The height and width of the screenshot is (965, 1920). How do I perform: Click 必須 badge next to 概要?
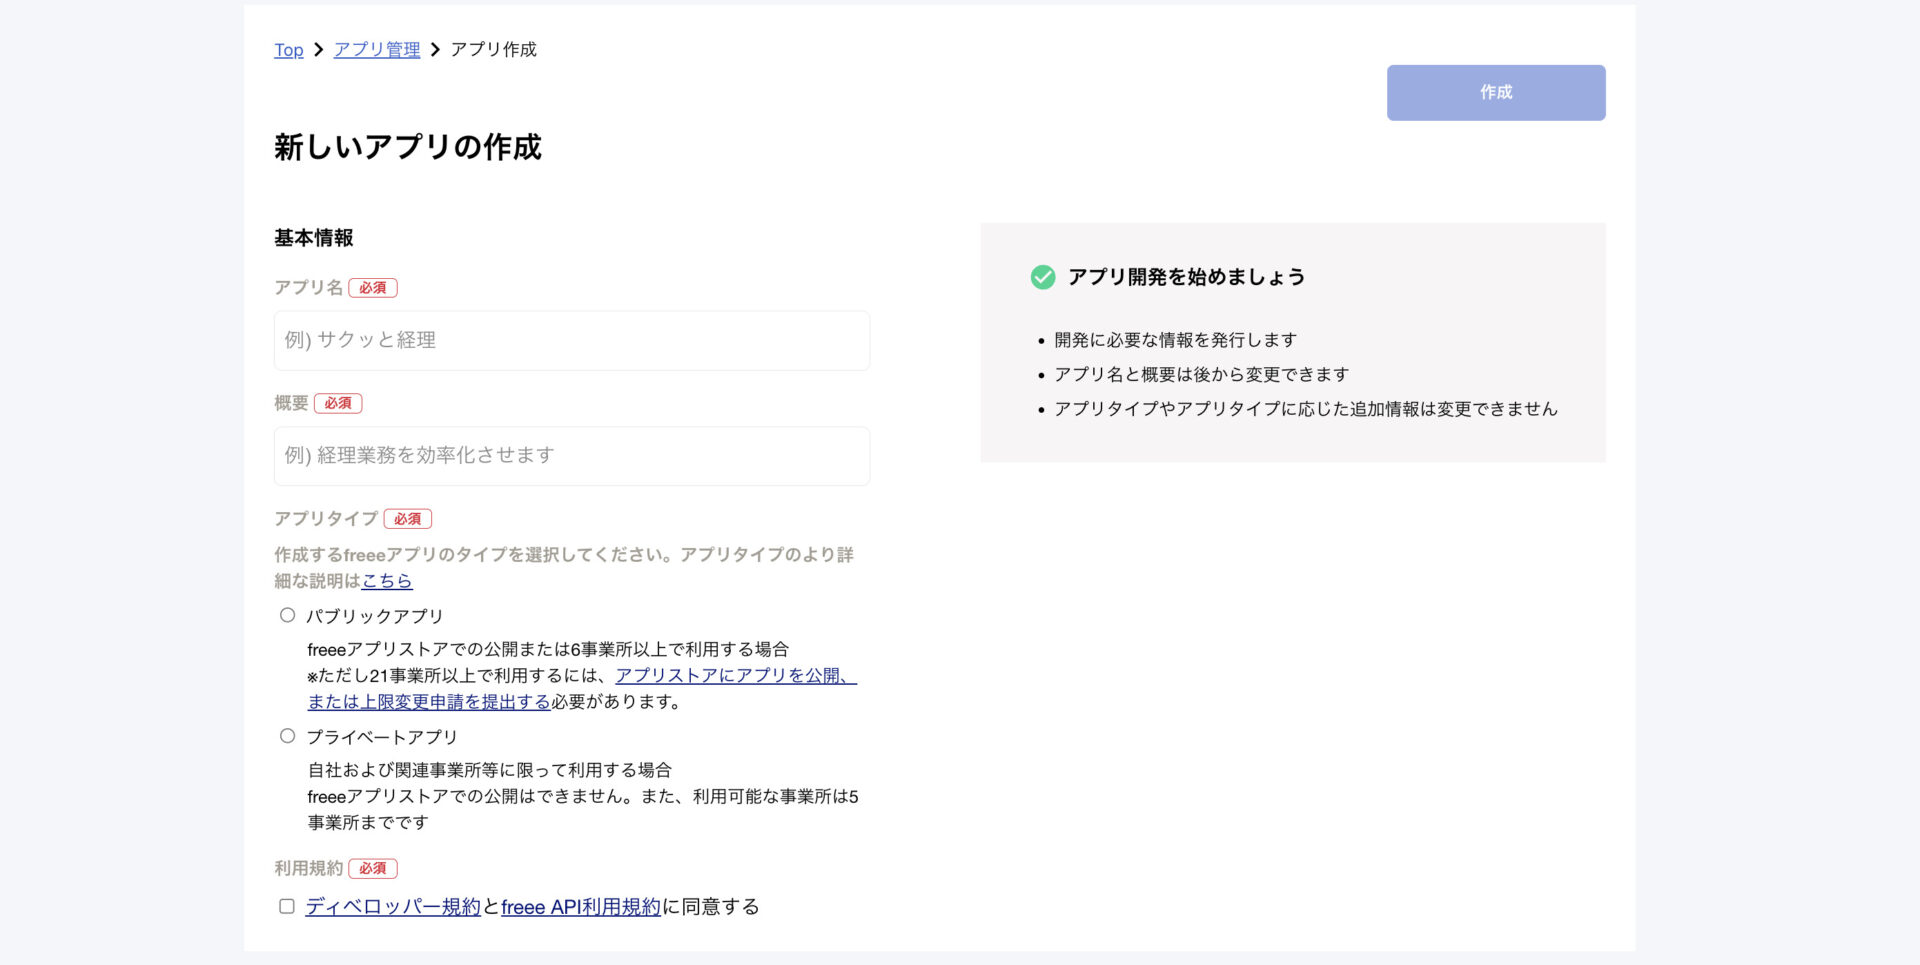point(338,403)
